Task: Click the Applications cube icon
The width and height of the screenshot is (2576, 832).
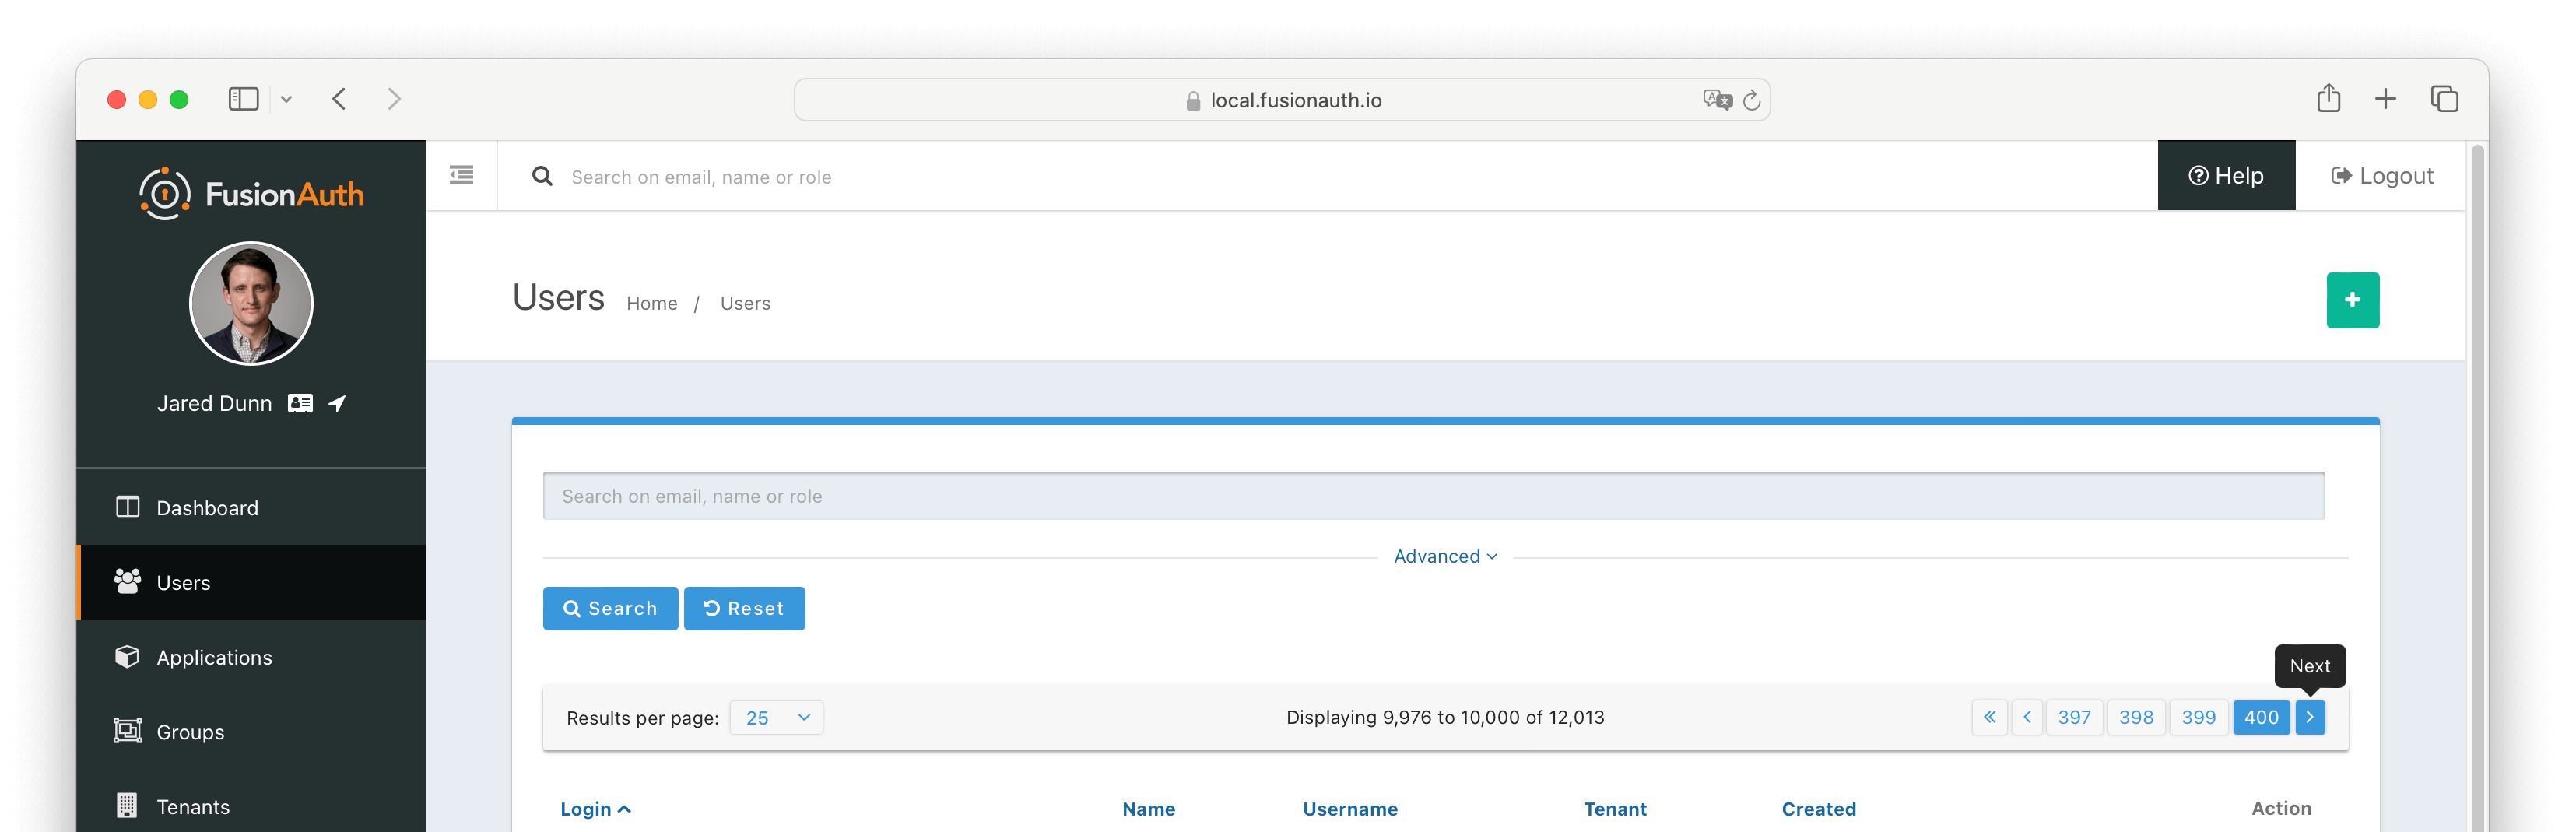Action: pos(127,656)
